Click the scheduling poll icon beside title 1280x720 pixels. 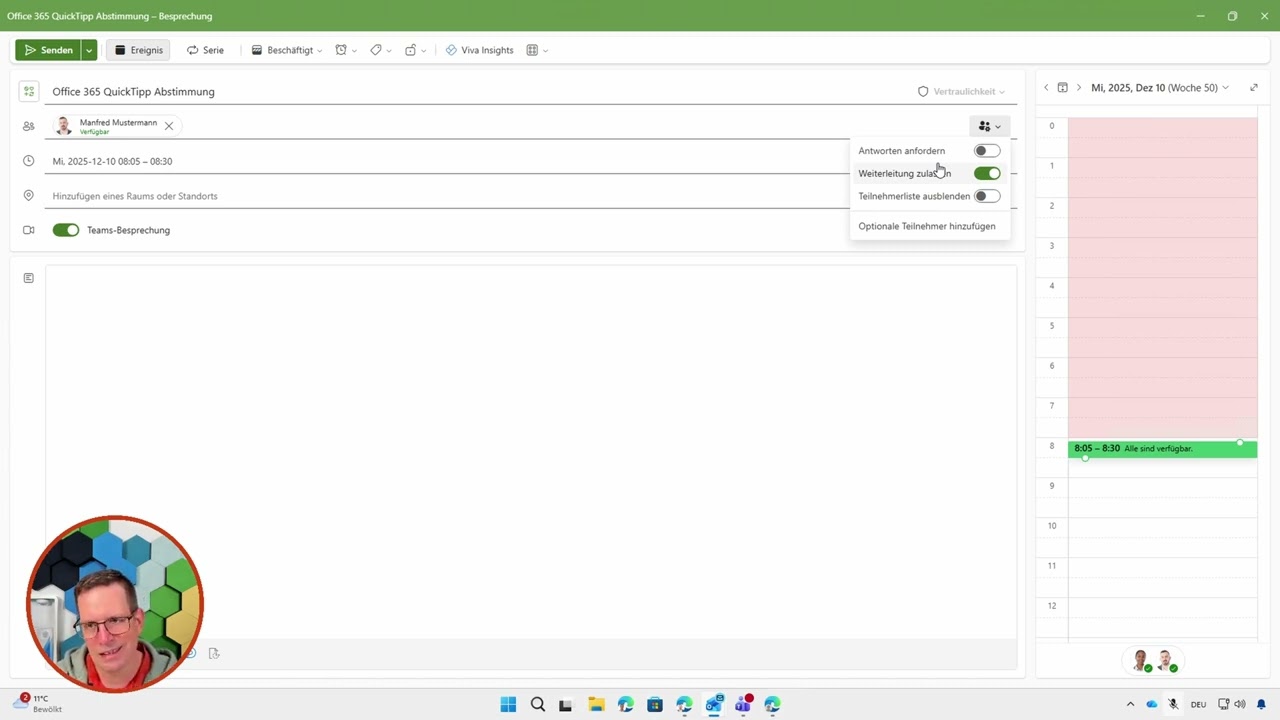(29, 91)
